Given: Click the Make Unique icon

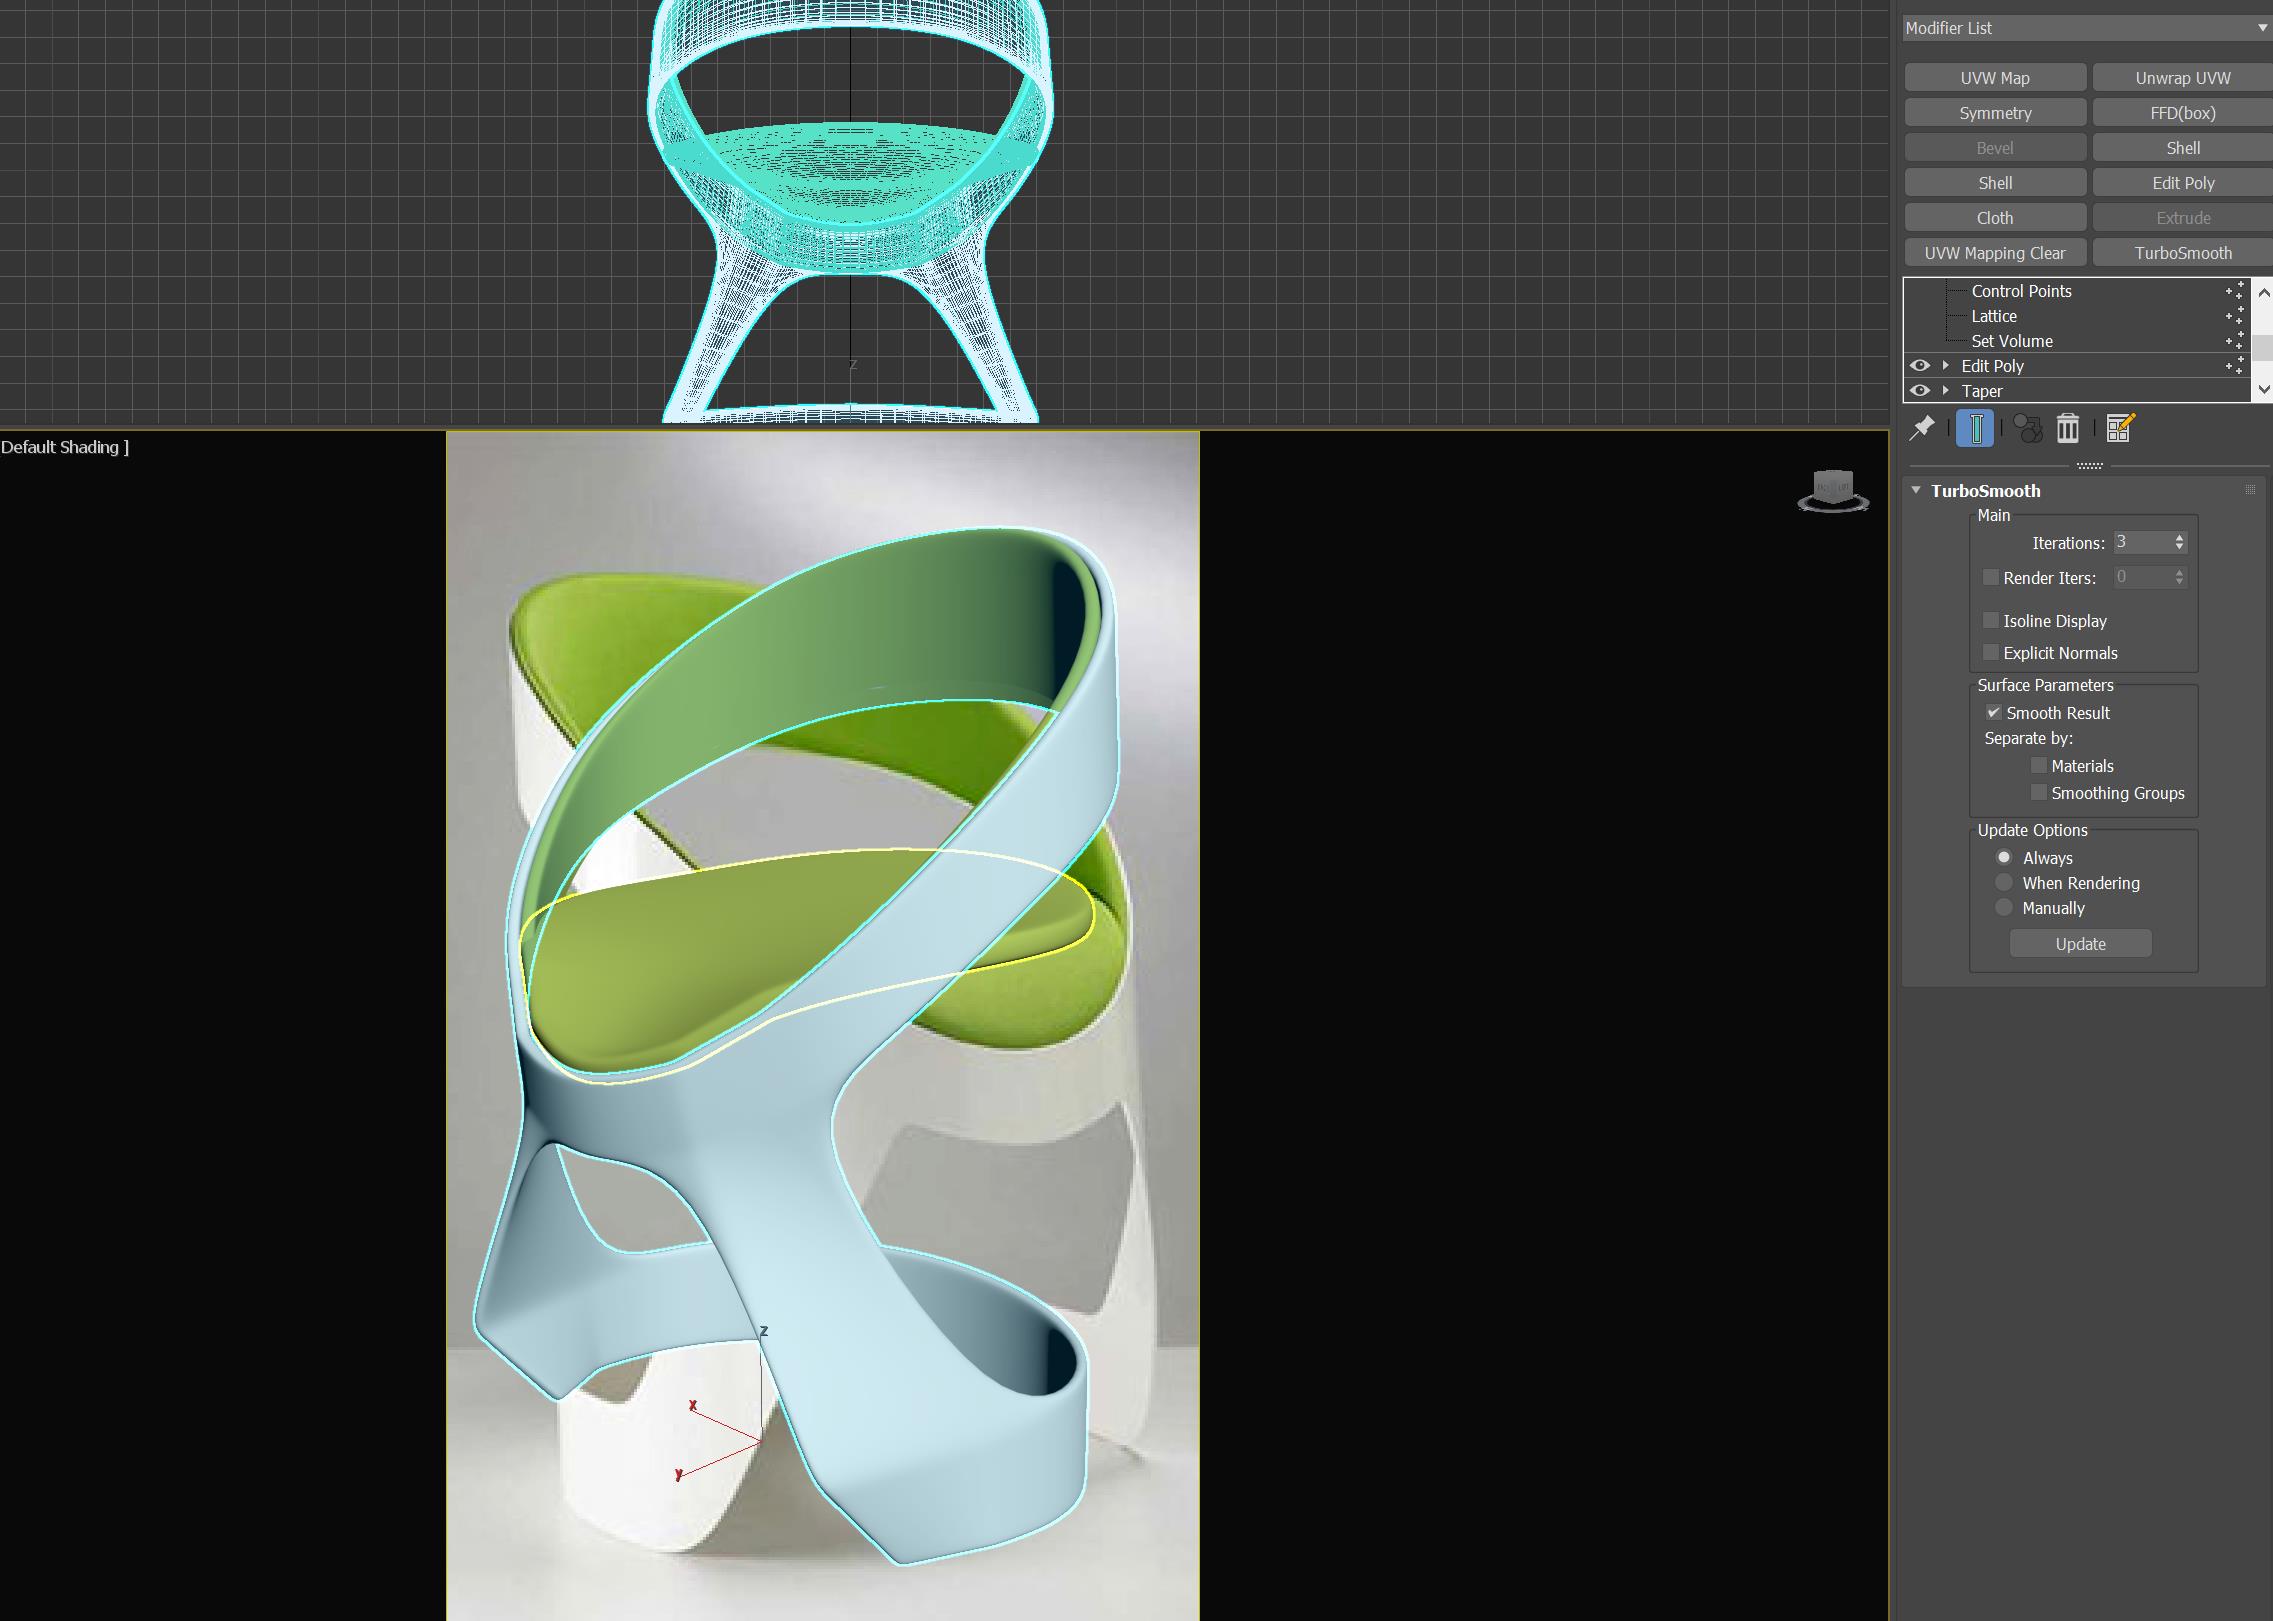Looking at the screenshot, I should click(2027, 428).
